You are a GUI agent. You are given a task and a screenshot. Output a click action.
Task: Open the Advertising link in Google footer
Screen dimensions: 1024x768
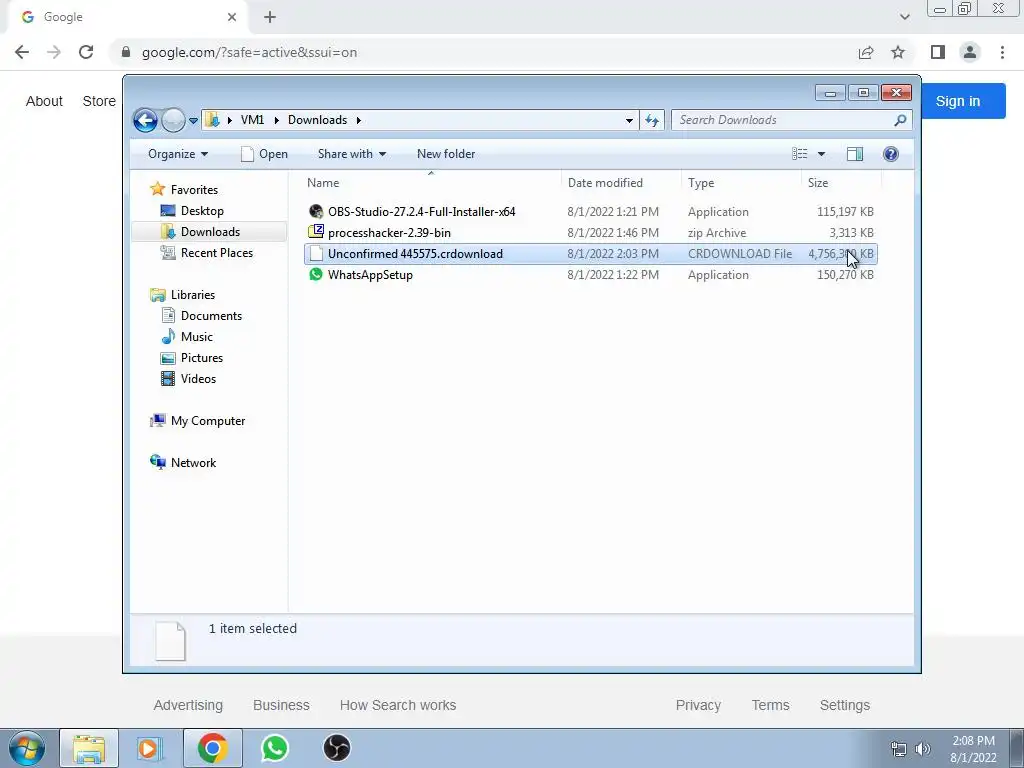click(188, 705)
